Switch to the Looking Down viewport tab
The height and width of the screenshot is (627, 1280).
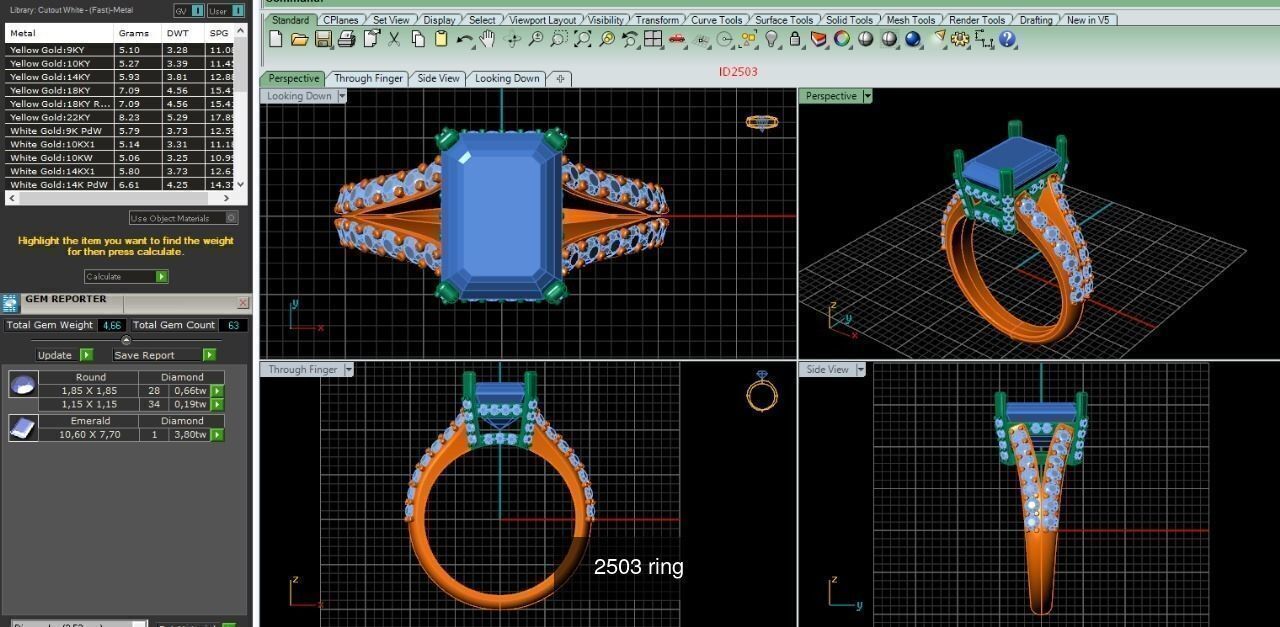pos(507,78)
